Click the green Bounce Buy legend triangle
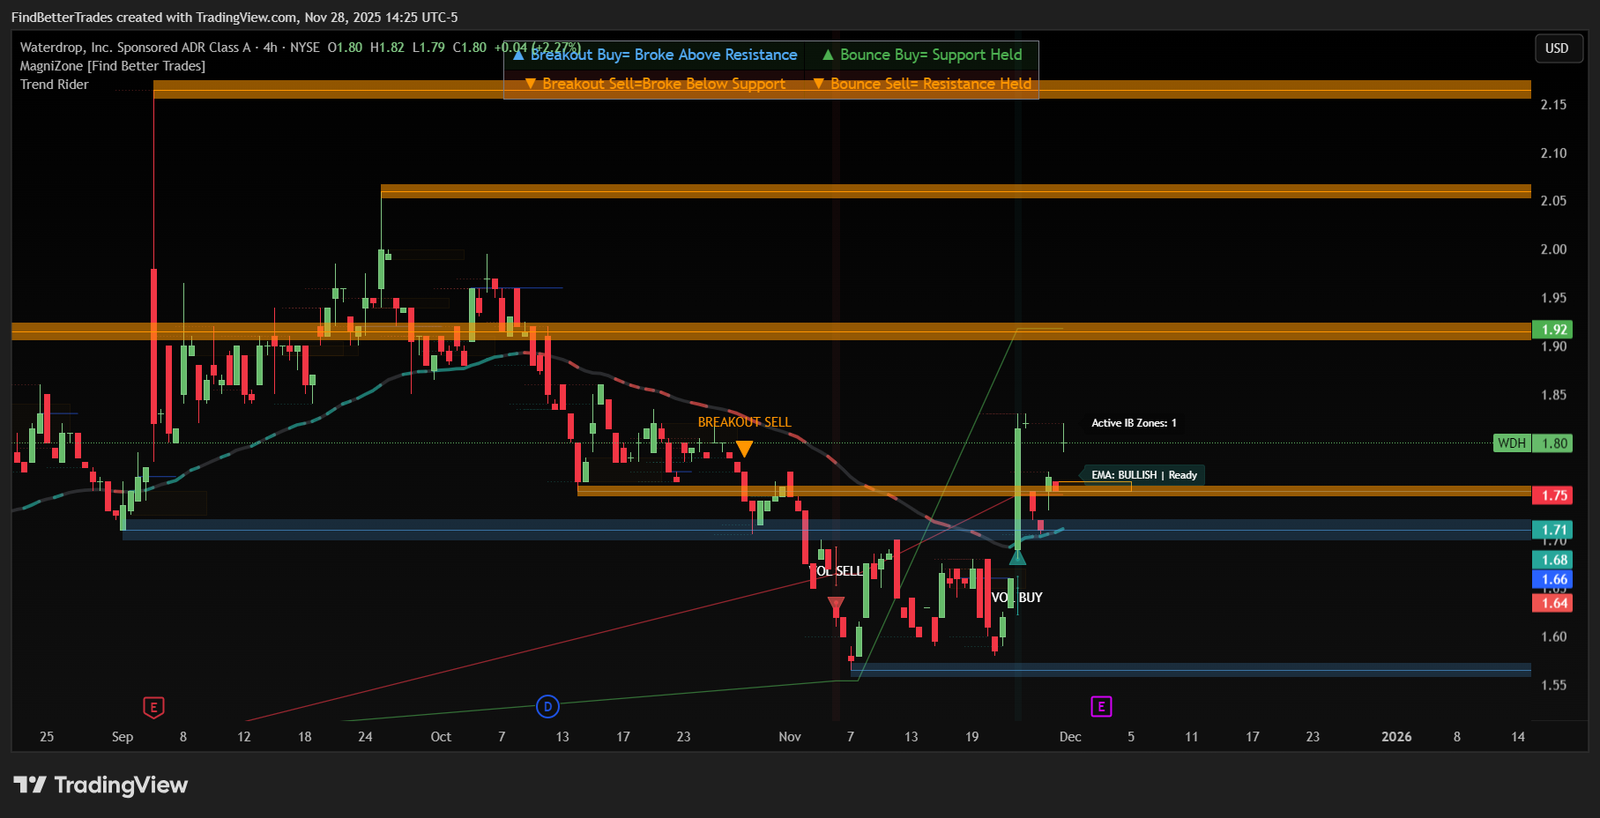1600x818 pixels. (x=828, y=55)
